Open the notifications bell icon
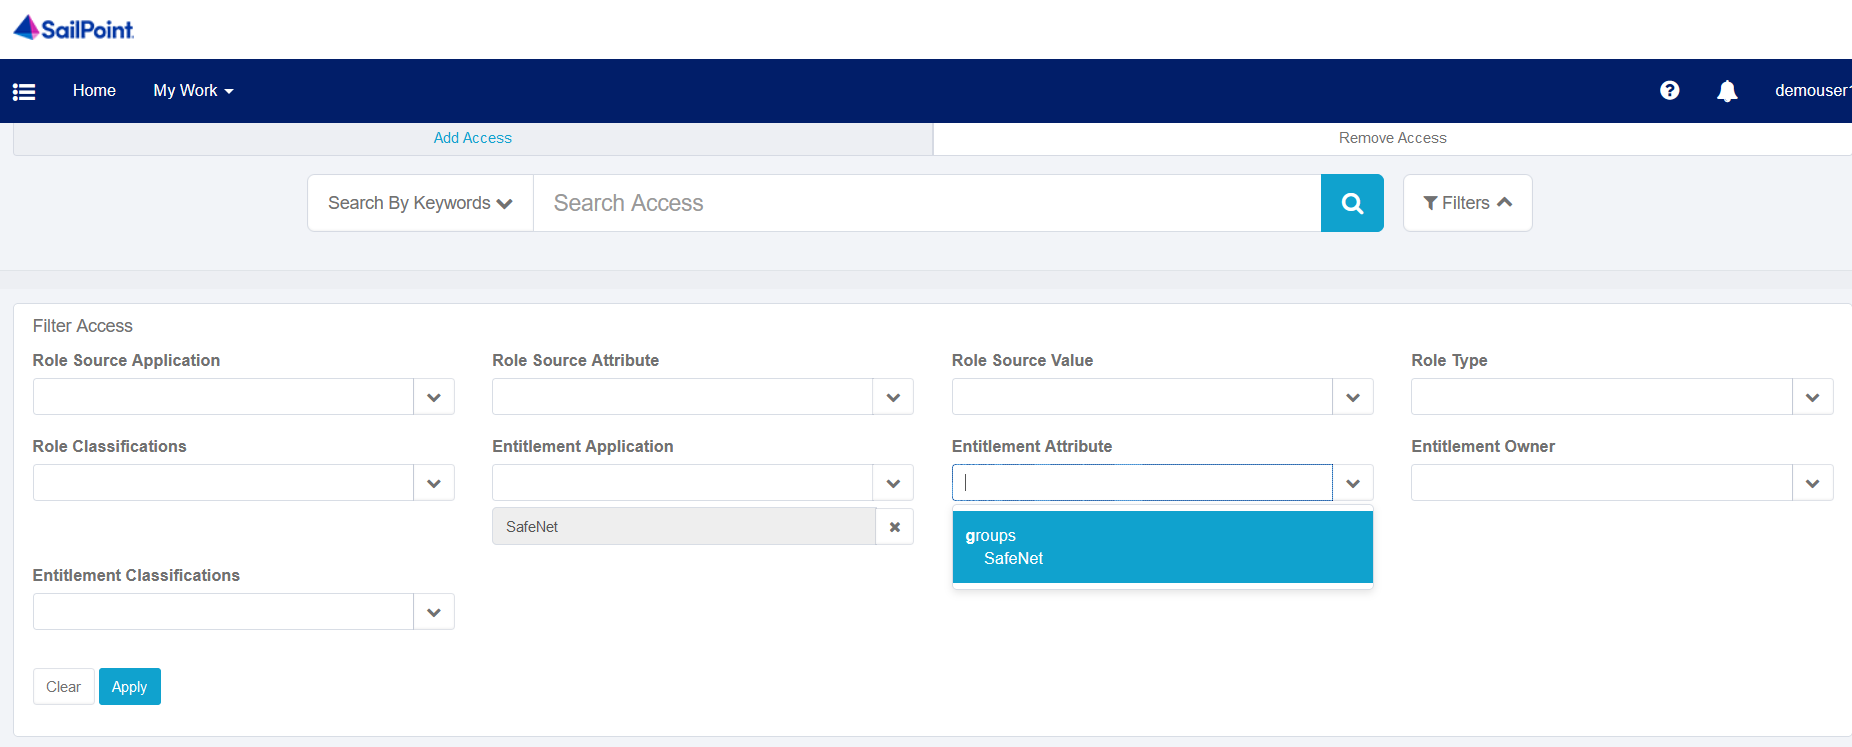 [1727, 91]
